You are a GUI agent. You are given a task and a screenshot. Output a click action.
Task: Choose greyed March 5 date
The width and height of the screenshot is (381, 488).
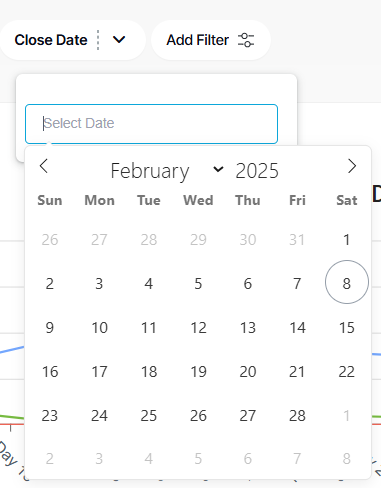[198, 459]
